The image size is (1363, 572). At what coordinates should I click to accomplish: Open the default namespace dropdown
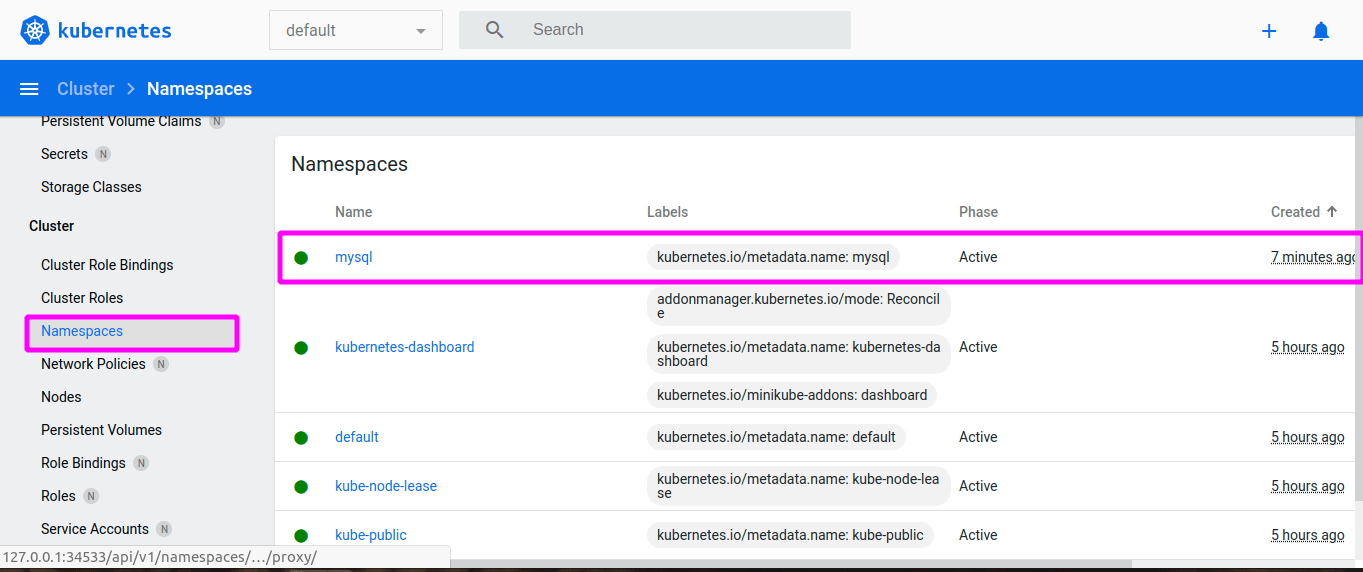coord(355,30)
